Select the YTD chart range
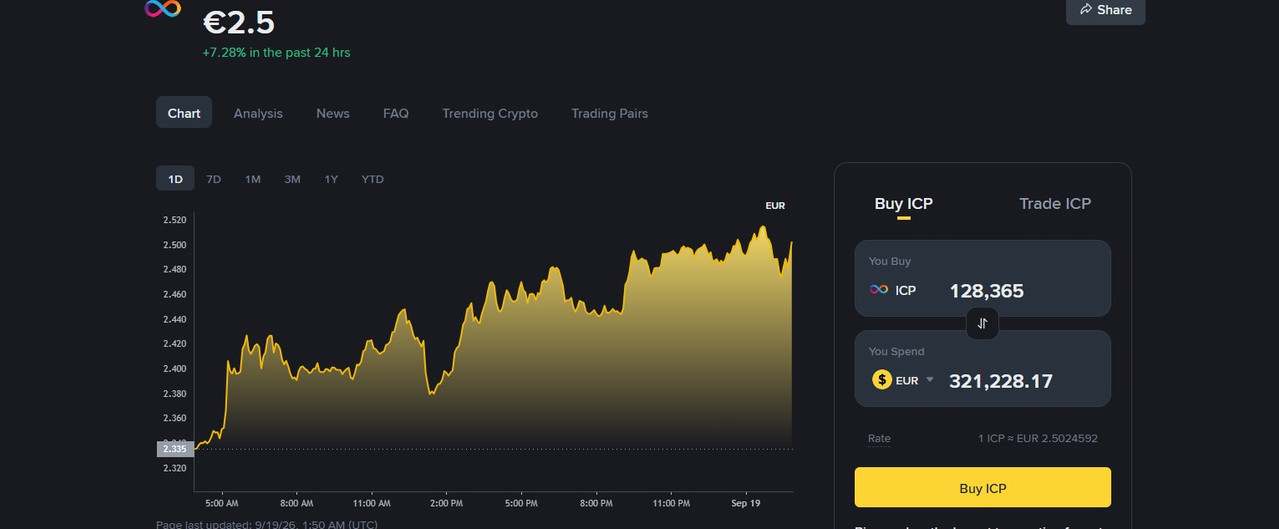The height and width of the screenshot is (529, 1279). [373, 179]
